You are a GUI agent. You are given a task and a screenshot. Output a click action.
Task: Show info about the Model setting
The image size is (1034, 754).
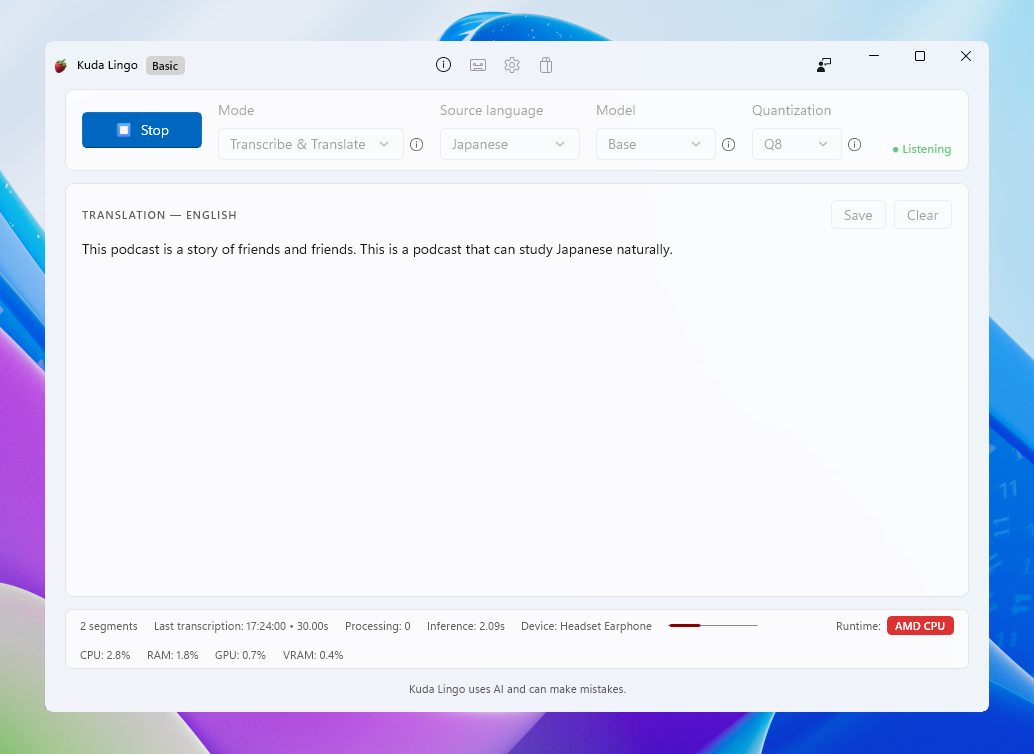point(728,144)
